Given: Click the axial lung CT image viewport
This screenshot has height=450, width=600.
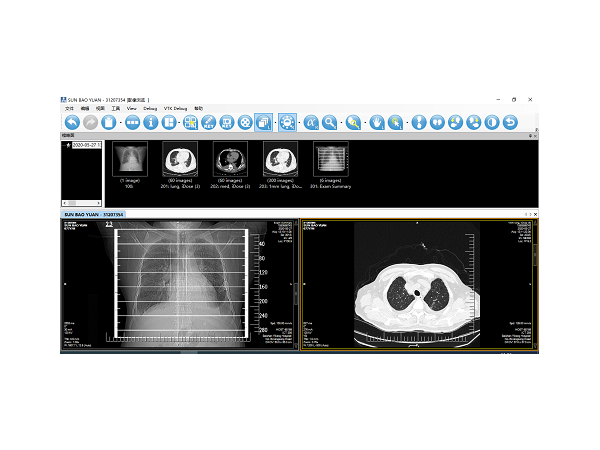Looking at the screenshot, I should click(x=418, y=286).
